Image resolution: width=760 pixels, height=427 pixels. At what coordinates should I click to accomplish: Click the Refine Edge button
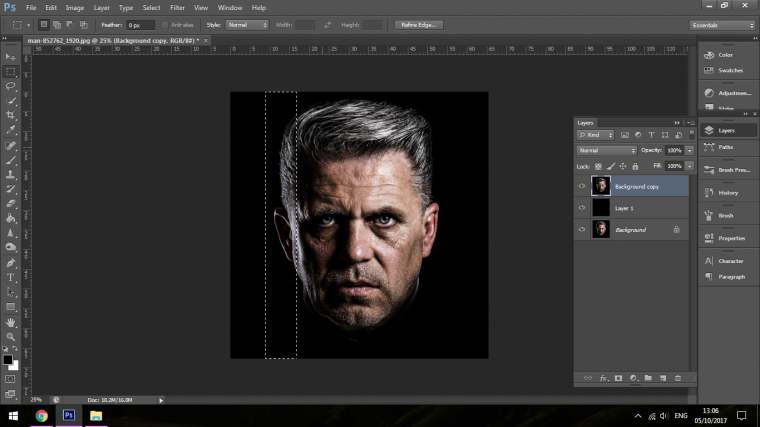(x=419, y=25)
